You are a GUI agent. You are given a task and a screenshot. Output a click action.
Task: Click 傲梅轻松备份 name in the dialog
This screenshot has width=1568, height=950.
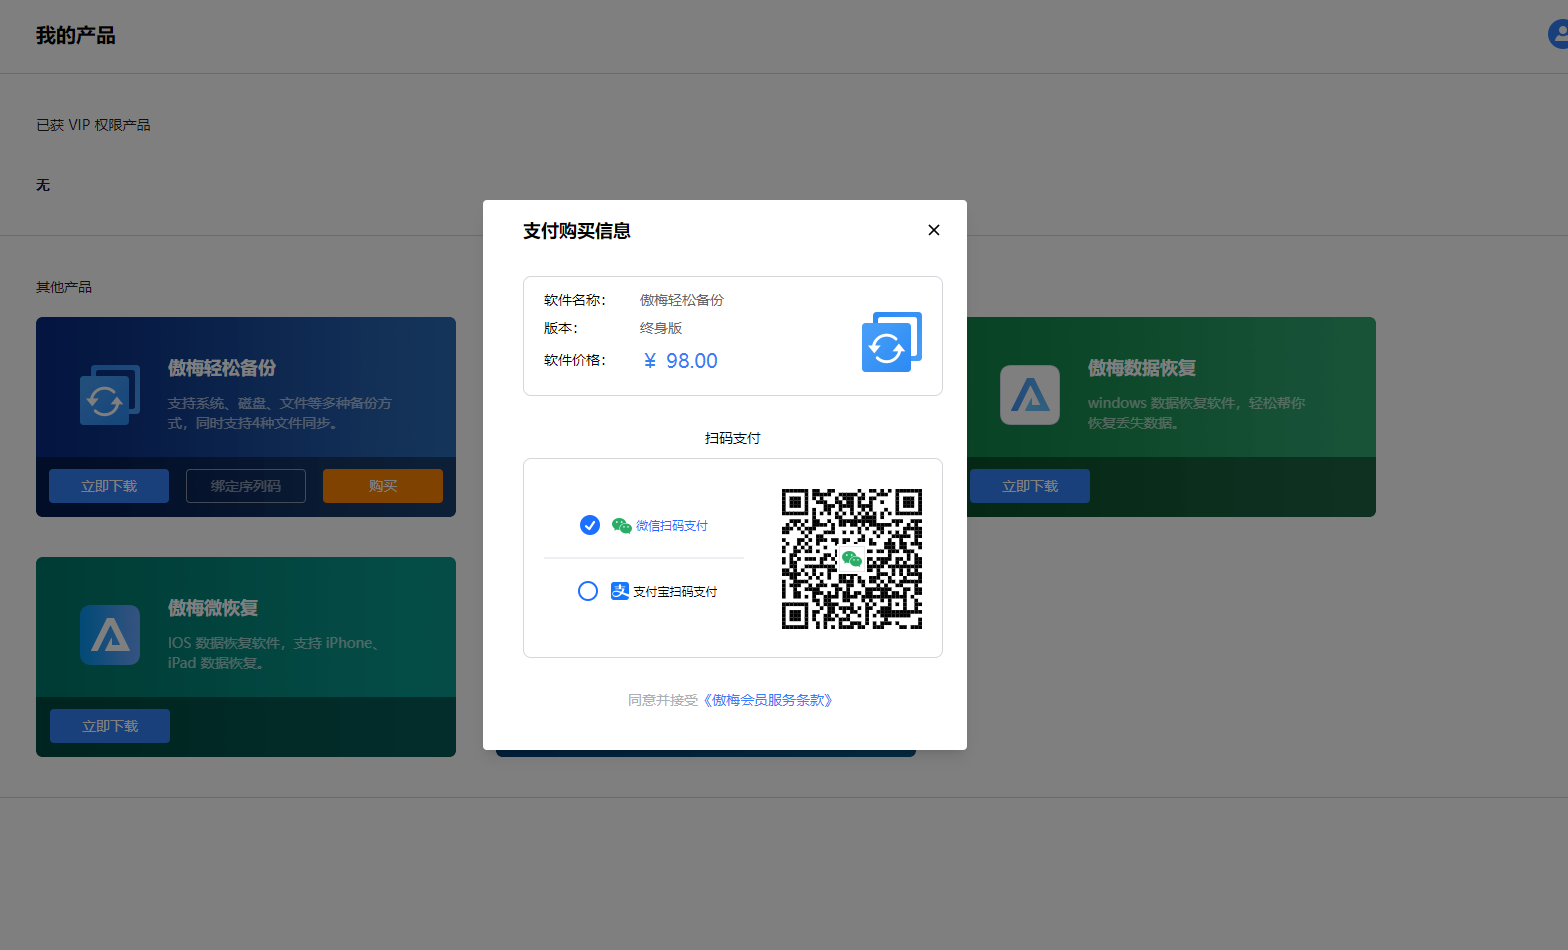[682, 300]
